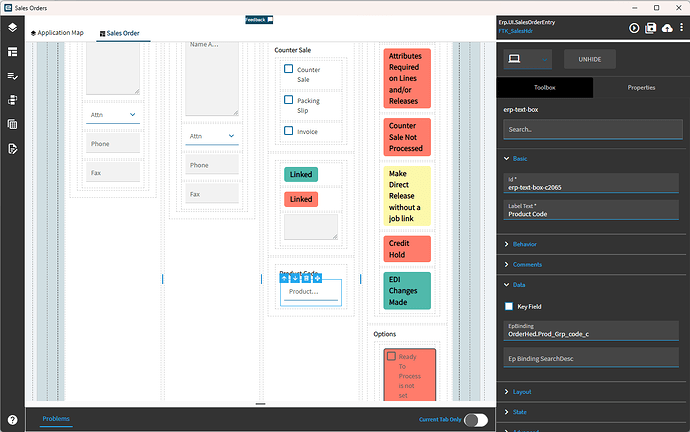Open the first Attn dropdown
The image size is (690, 432).
pyautogui.click(x=113, y=115)
